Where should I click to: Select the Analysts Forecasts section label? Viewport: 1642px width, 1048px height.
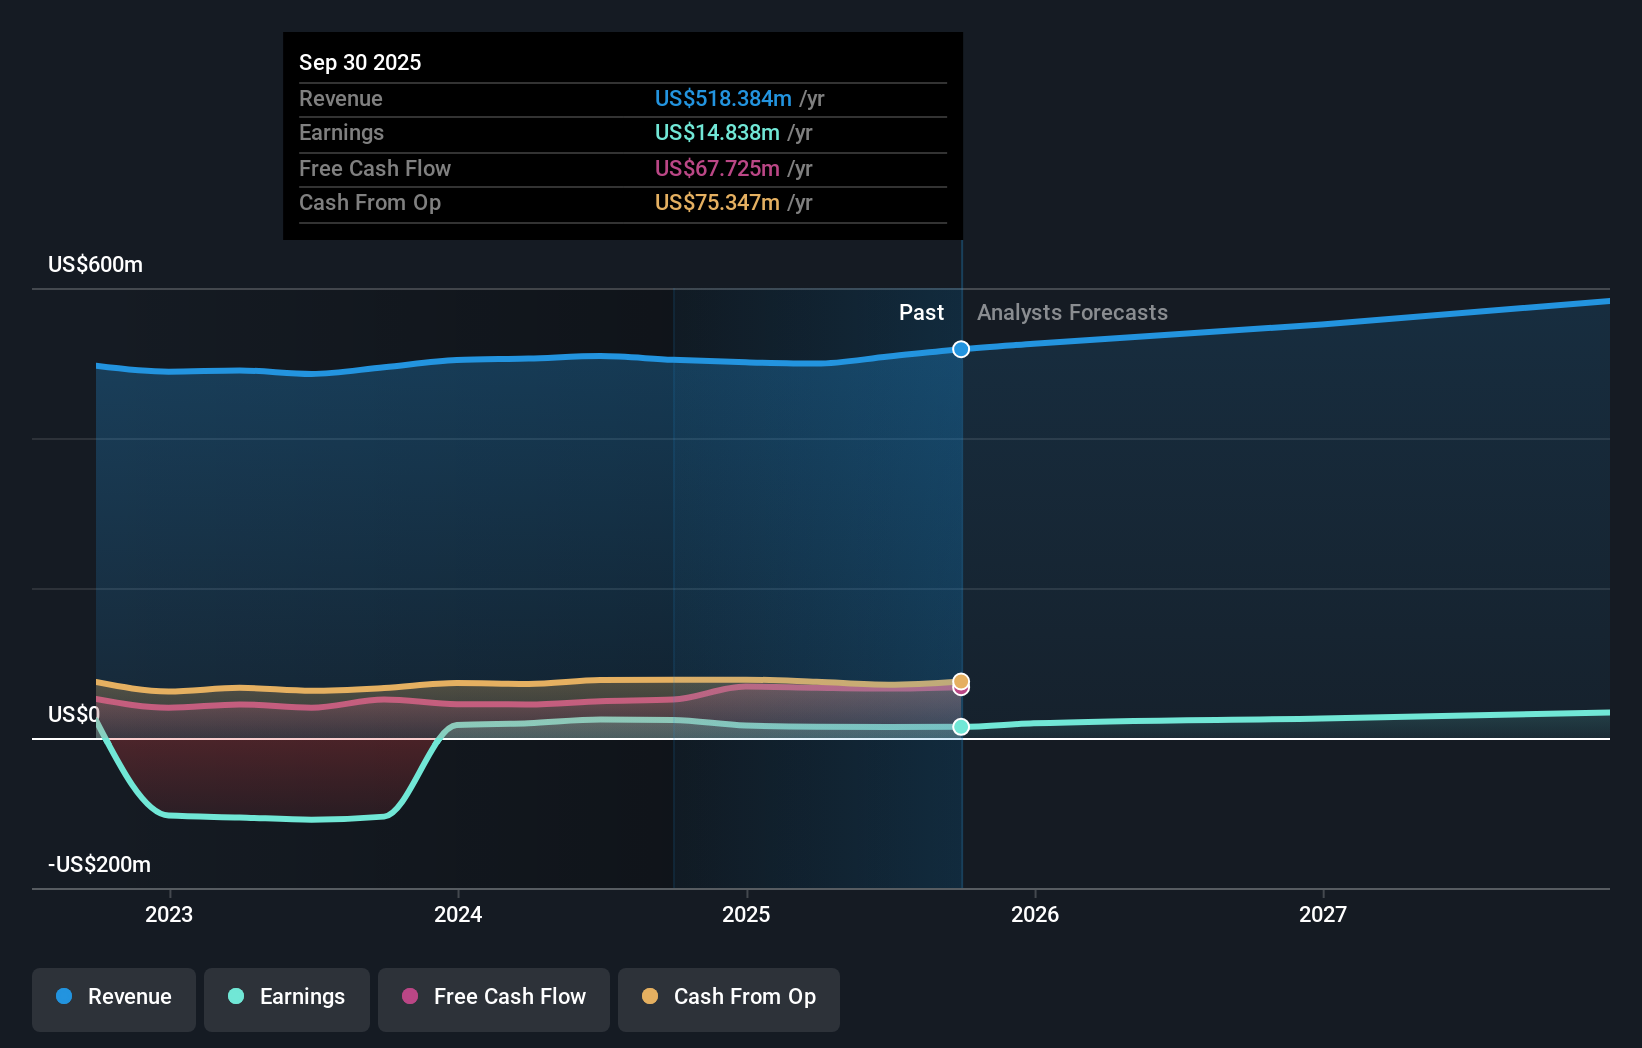(x=1072, y=312)
